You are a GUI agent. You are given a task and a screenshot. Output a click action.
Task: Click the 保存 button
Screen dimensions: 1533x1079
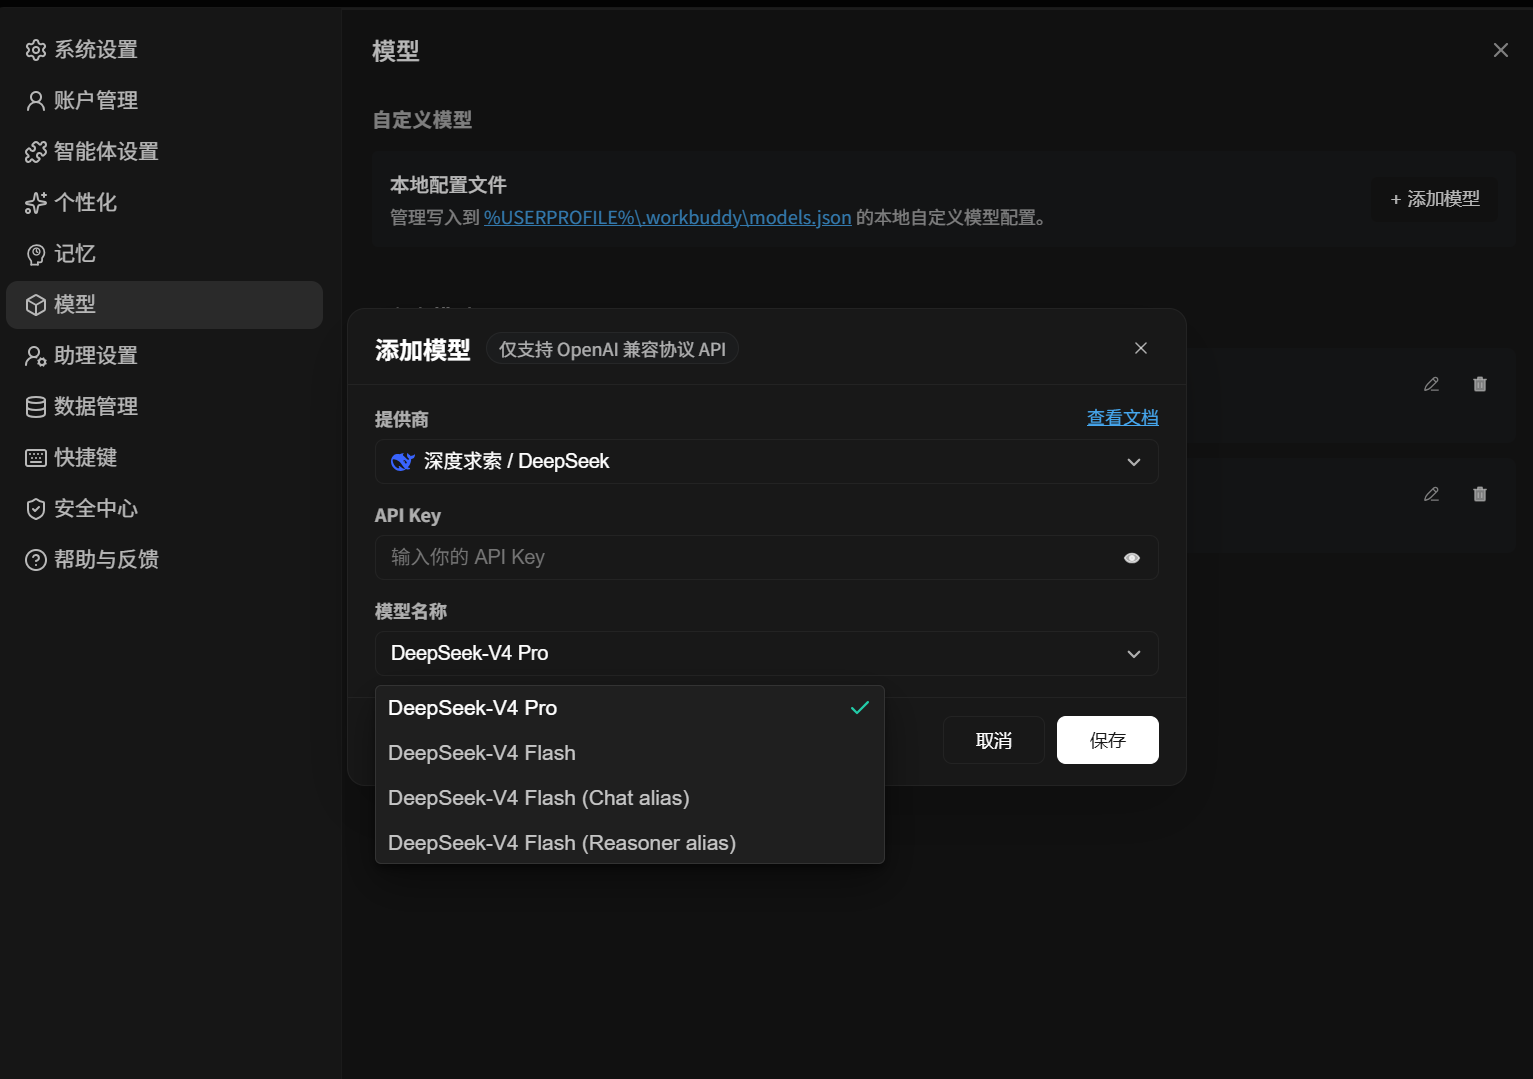[1108, 740]
